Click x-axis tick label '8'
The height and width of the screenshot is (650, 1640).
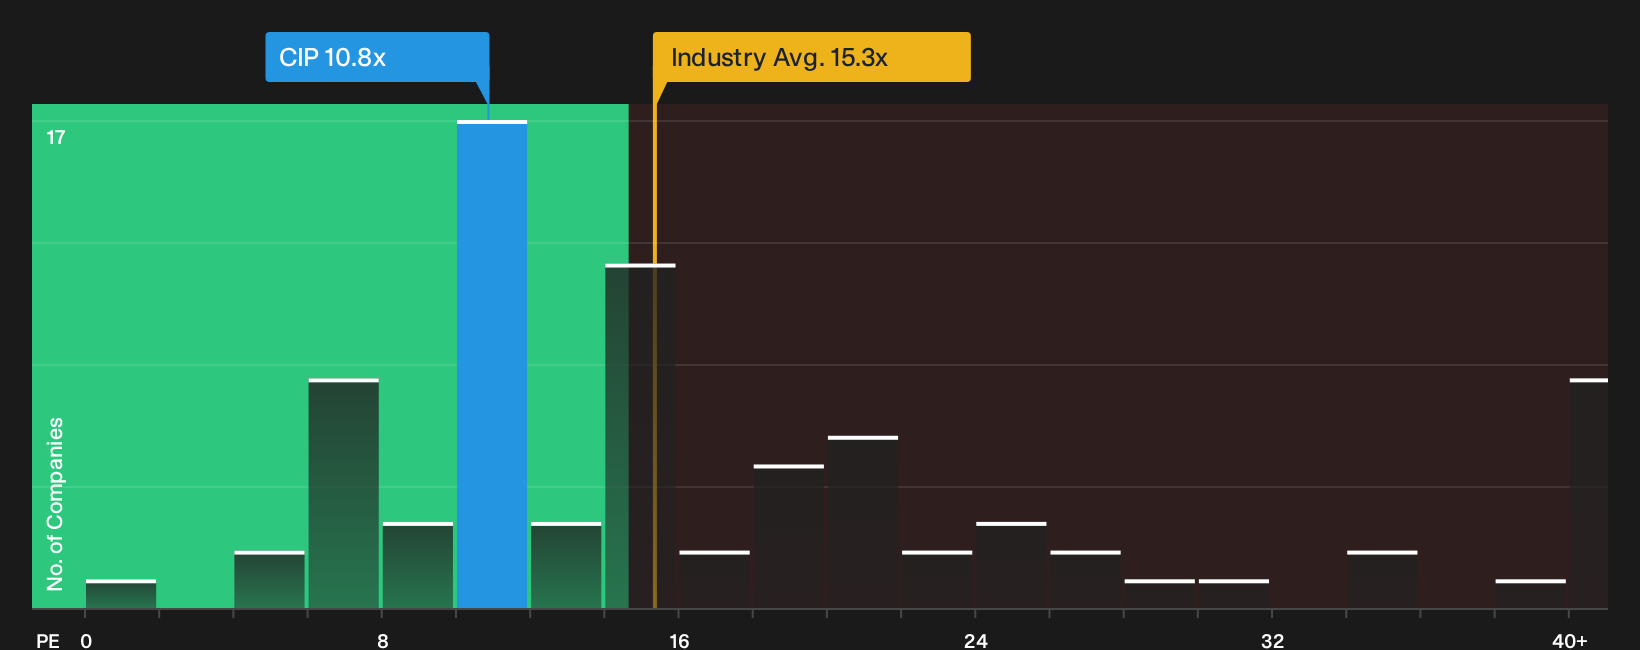coord(383,641)
